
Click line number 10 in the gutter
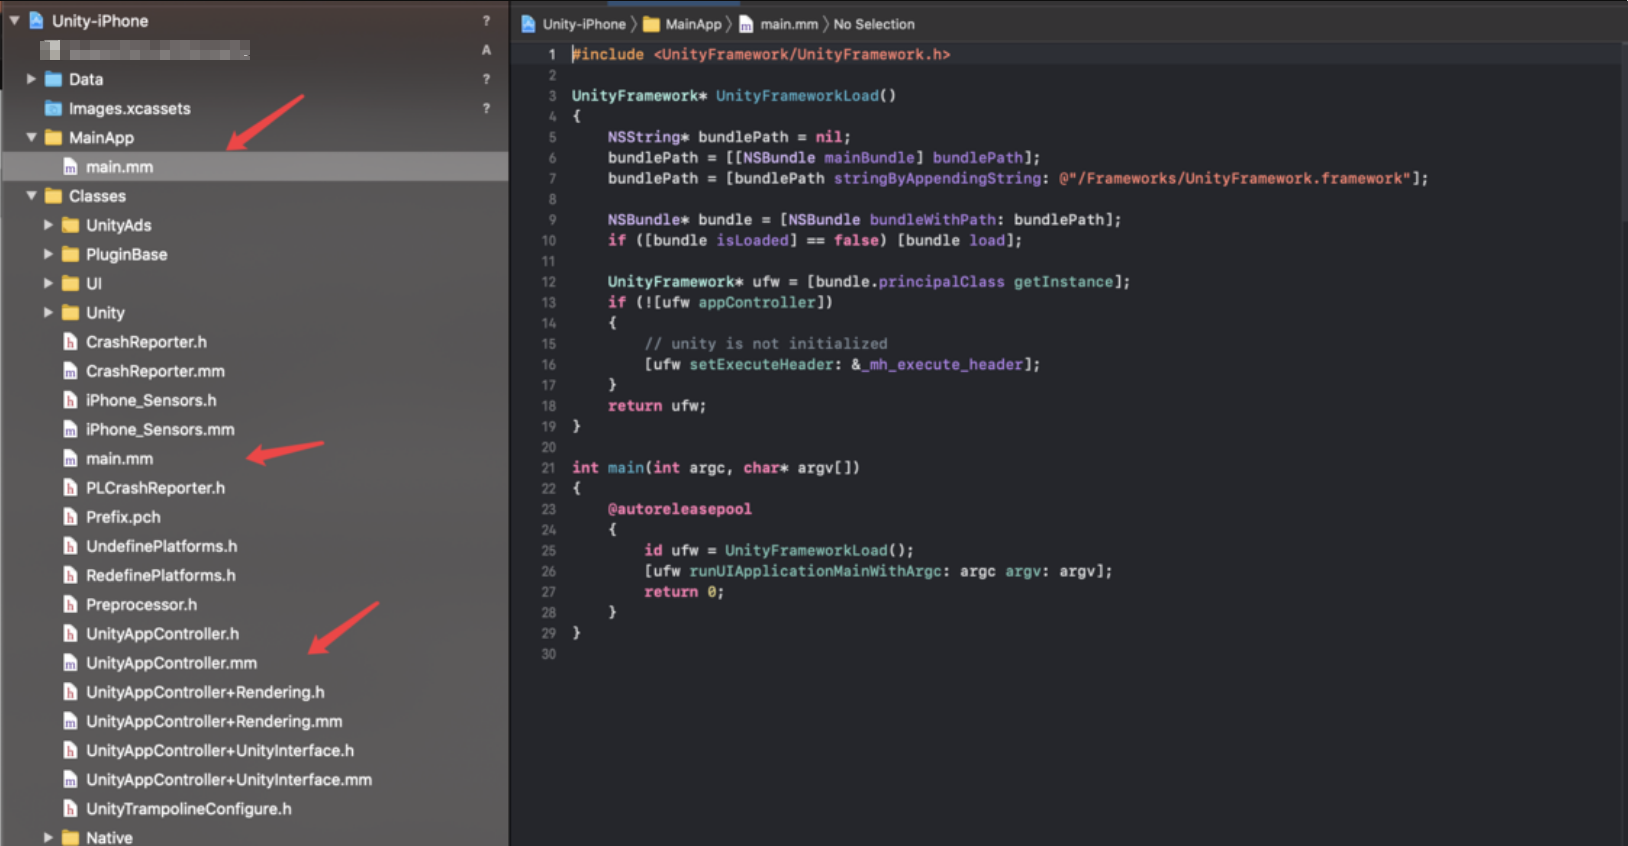(x=548, y=240)
